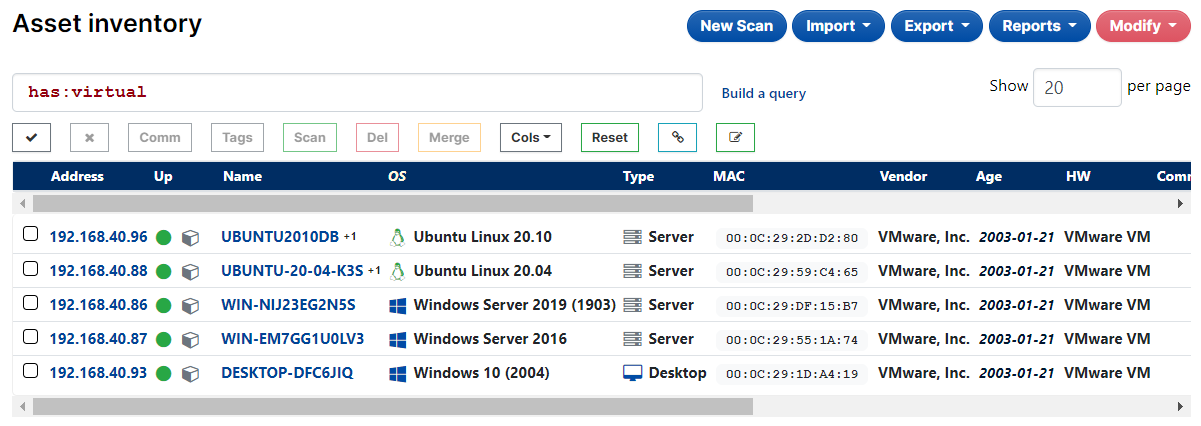The image size is (1201, 426).
Task: Click the virtual cube icon for DESKTOP-DFC6JIQ
Action: [190, 374]
